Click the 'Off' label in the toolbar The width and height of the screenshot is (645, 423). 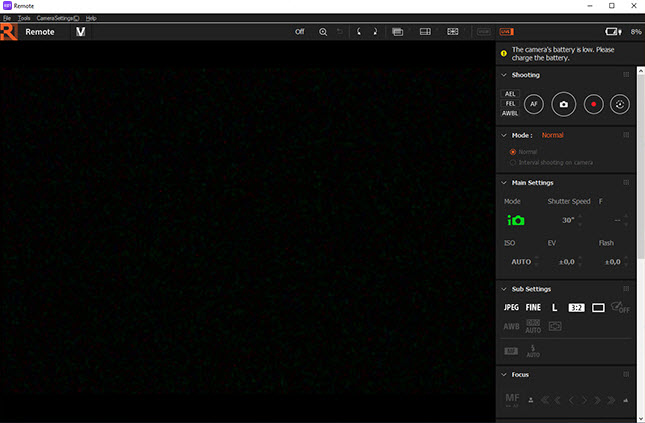coord(299,32)
